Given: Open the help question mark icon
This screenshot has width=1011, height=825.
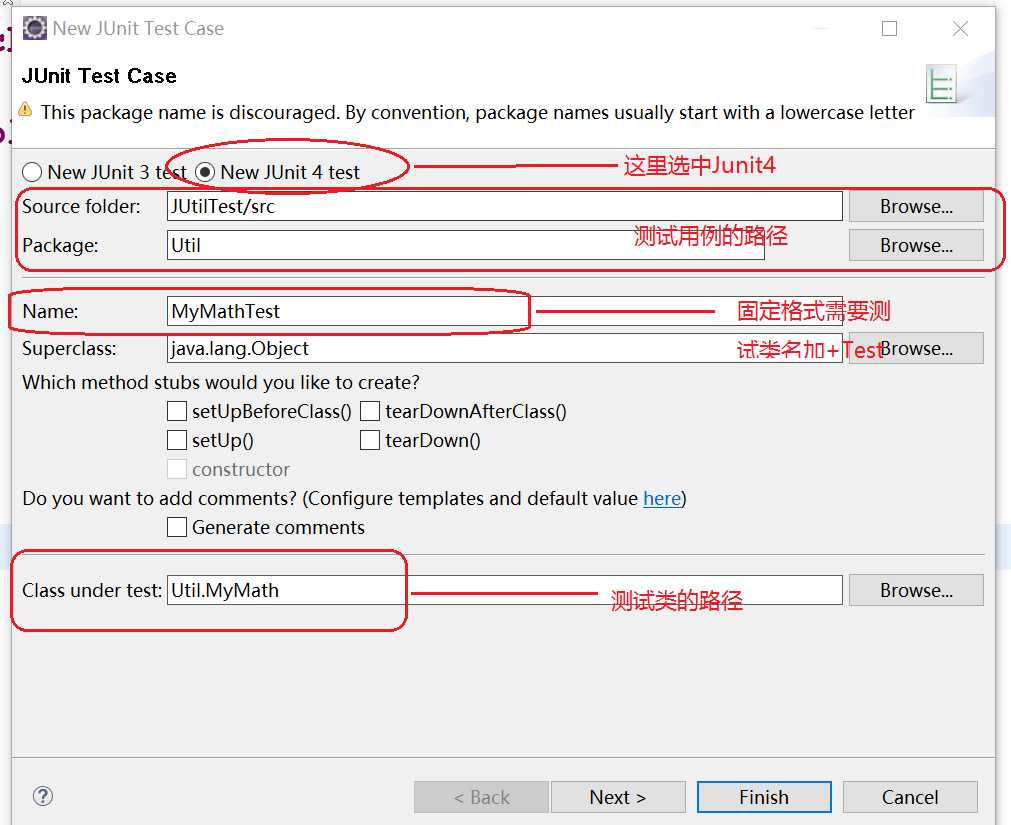Looking at the screenshot, I should 43,796.
